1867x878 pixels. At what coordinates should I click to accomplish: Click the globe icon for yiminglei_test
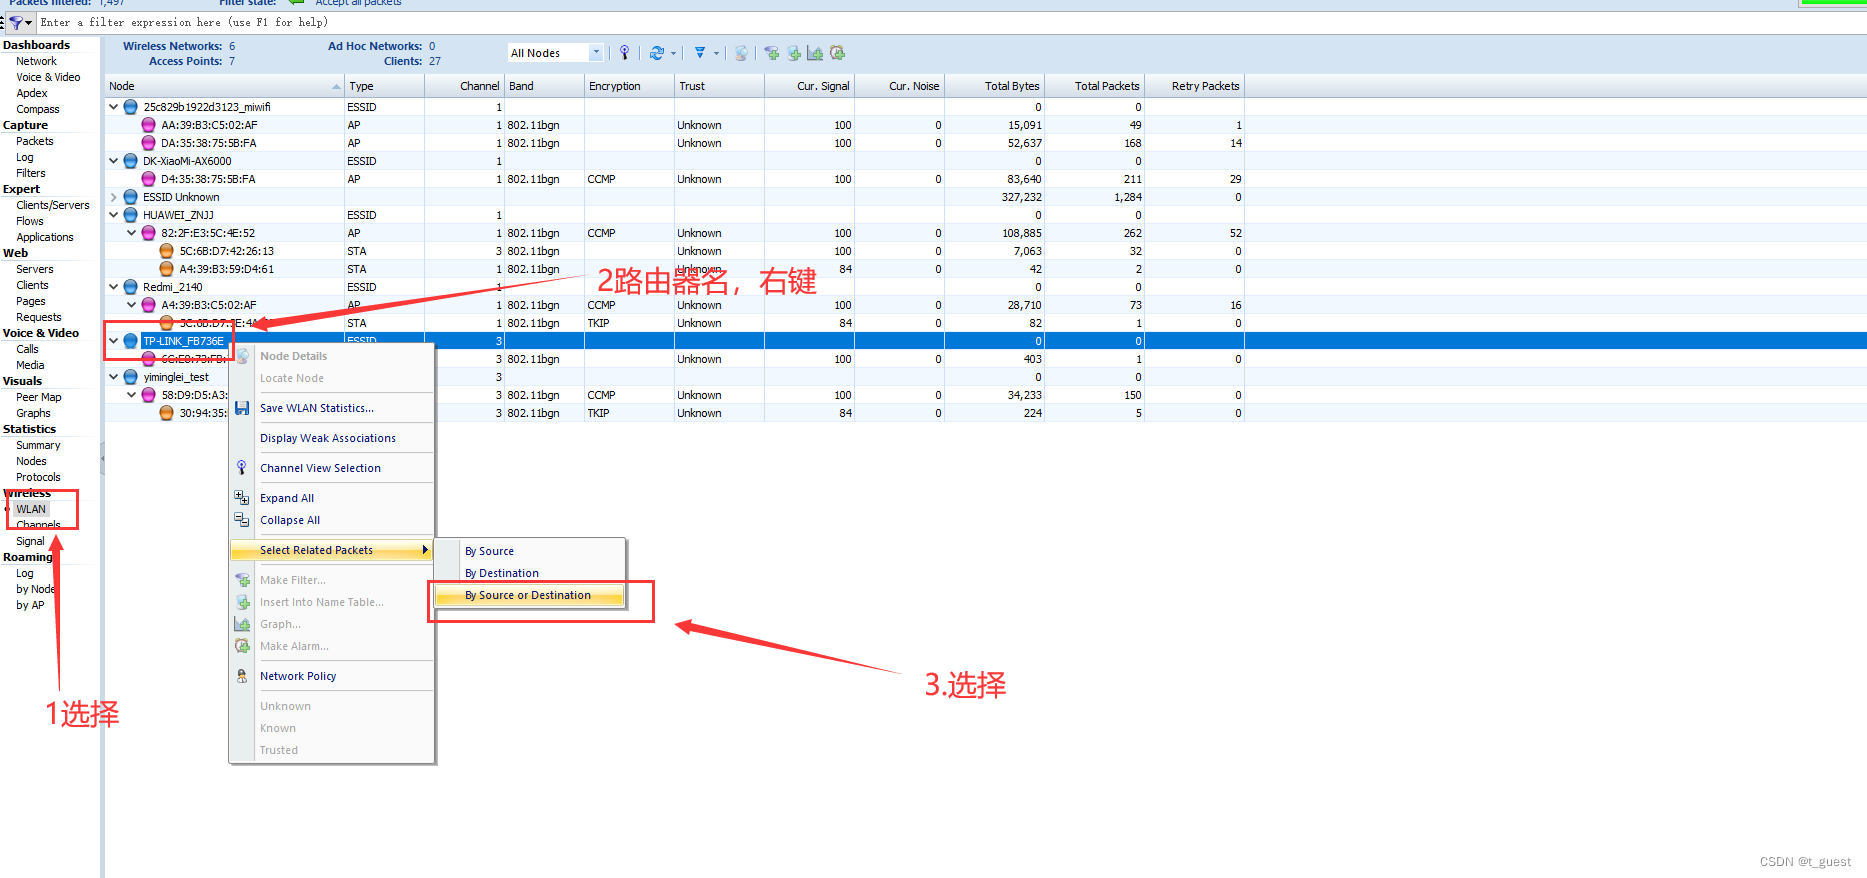click(x=131, y=377)
